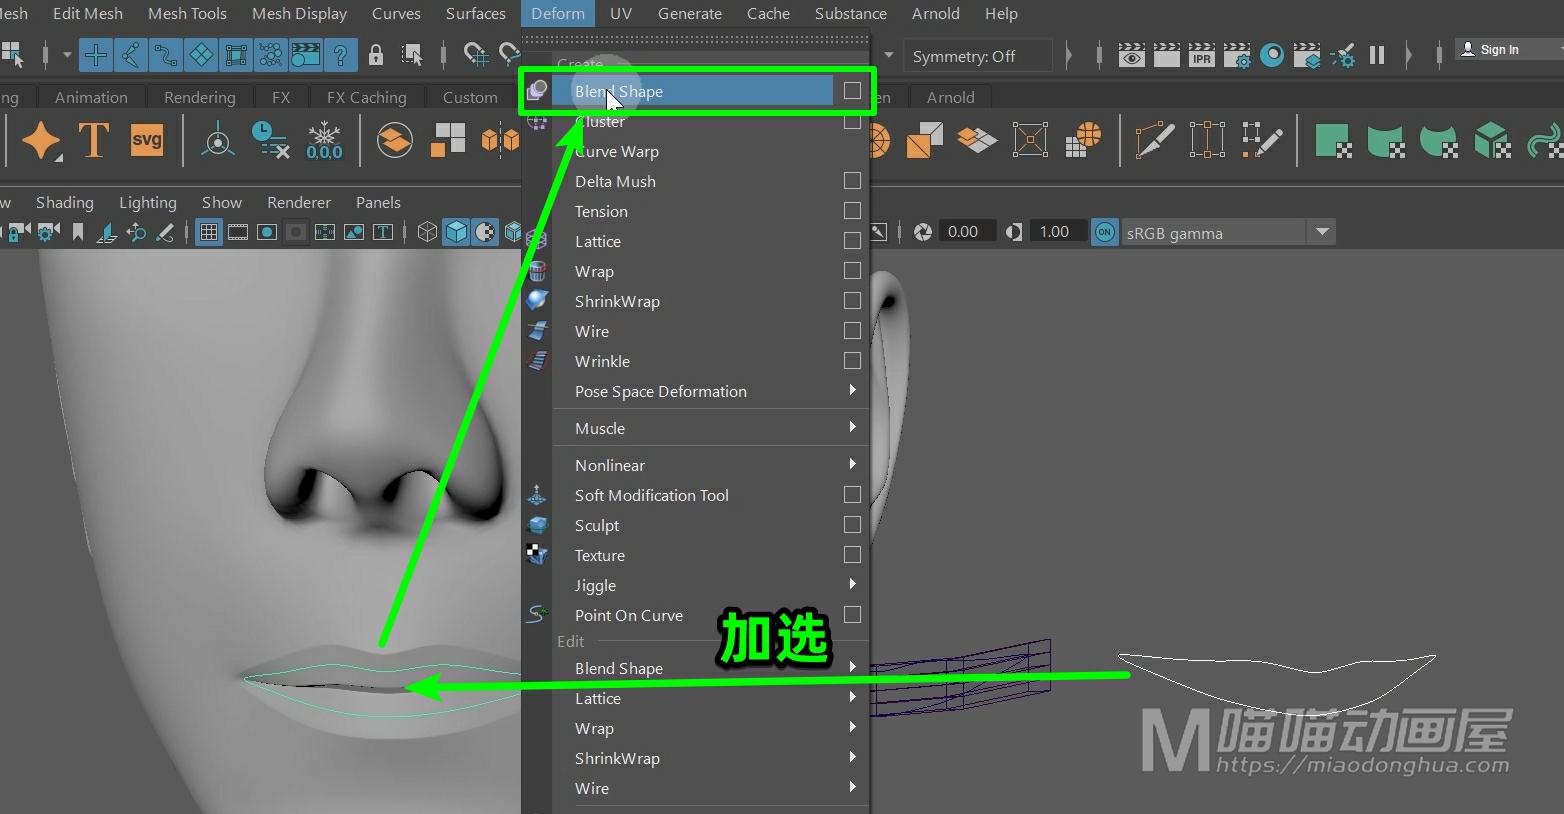The height and width of the screenshot is (814, 1564).
Task: Click the joints selection mask icon
Action: coord(131,55)
